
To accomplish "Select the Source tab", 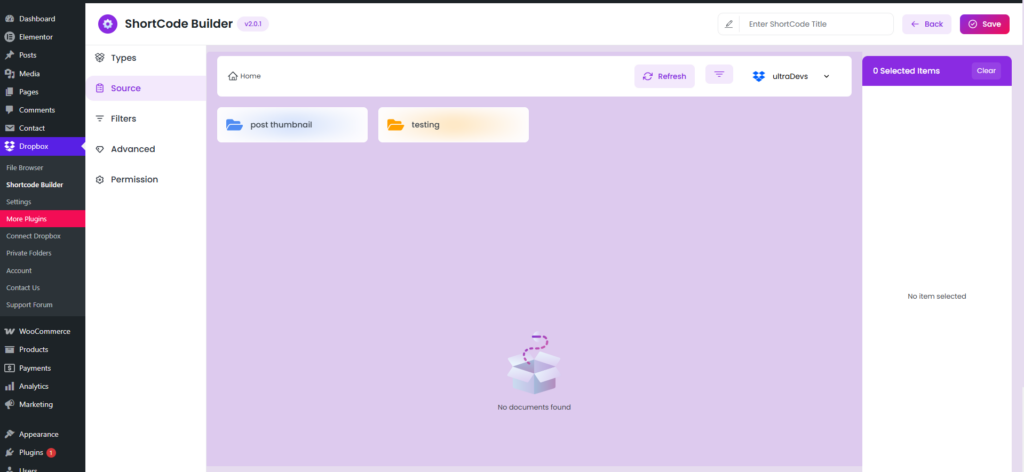I will coord(146,88).
